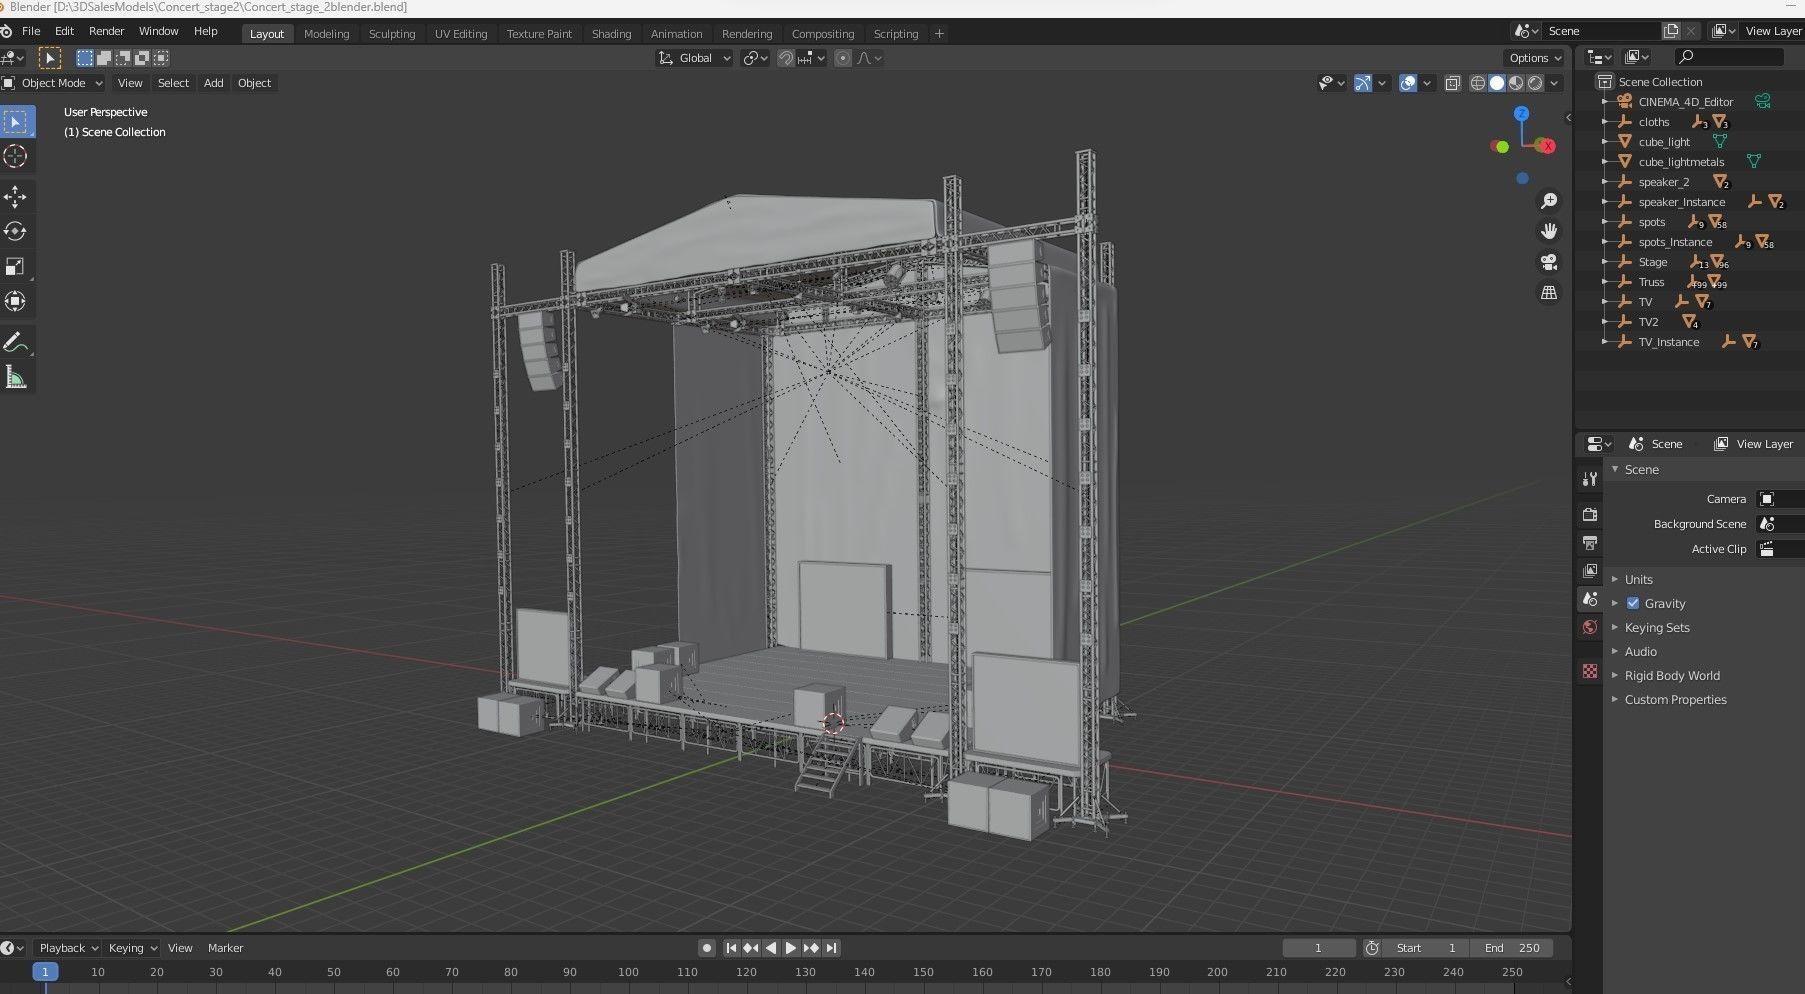The image size is (1805, 994).
Task: Toggle the camera view icon in viewport
Action: (1549, 262)
